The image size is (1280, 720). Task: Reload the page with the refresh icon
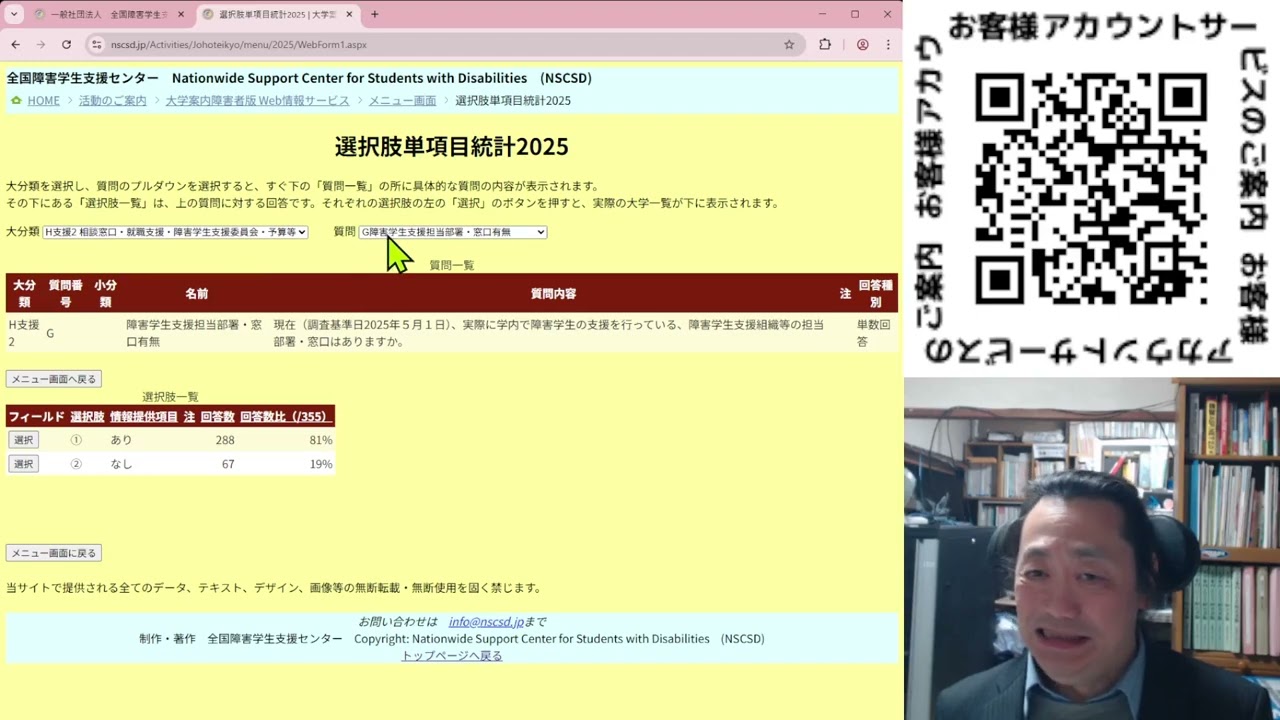[66, 45]
